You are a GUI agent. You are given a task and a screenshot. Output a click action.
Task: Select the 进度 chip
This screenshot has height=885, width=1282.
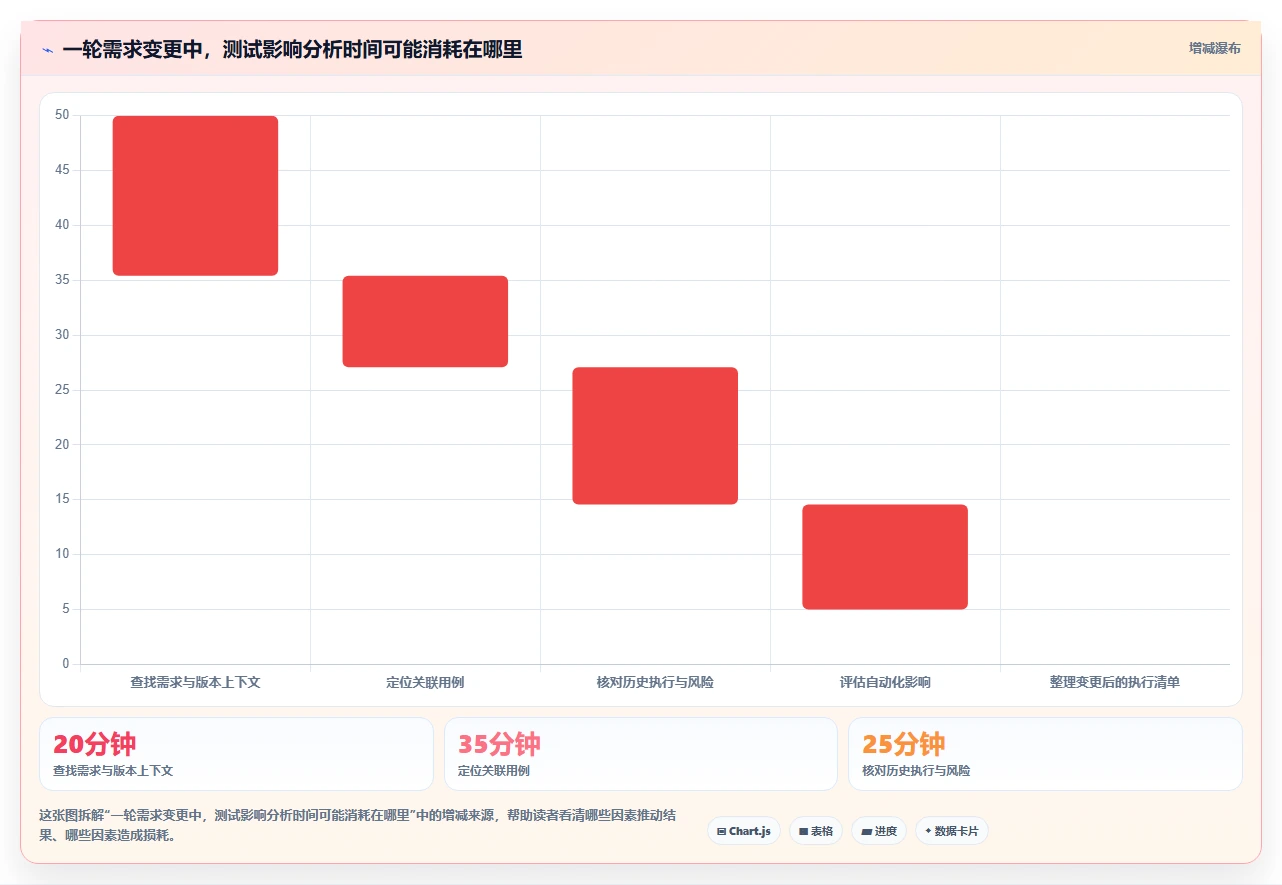coord(879,831)
